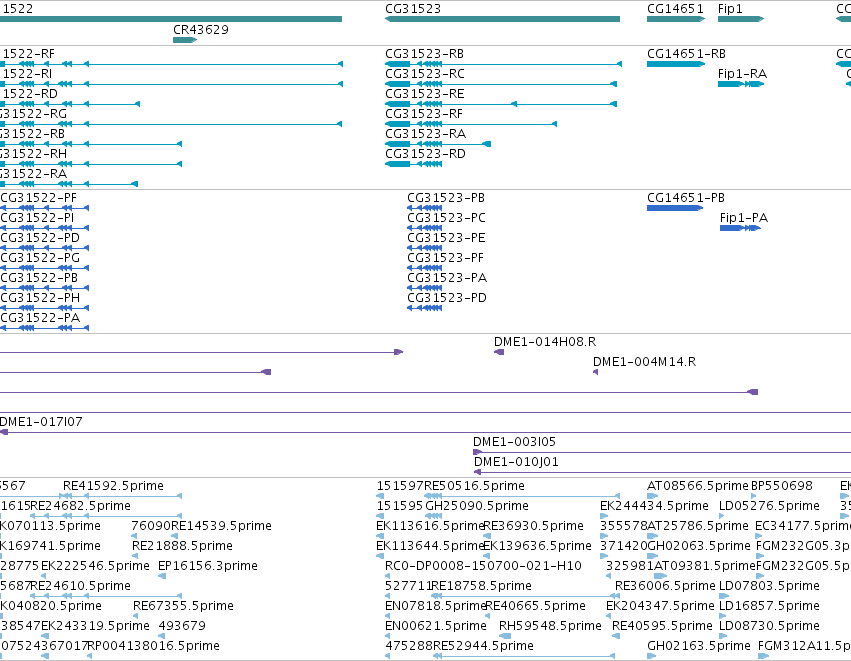Select BAC clone DME1-010J01
Viewport: 851px width, 661px height.
516,462
